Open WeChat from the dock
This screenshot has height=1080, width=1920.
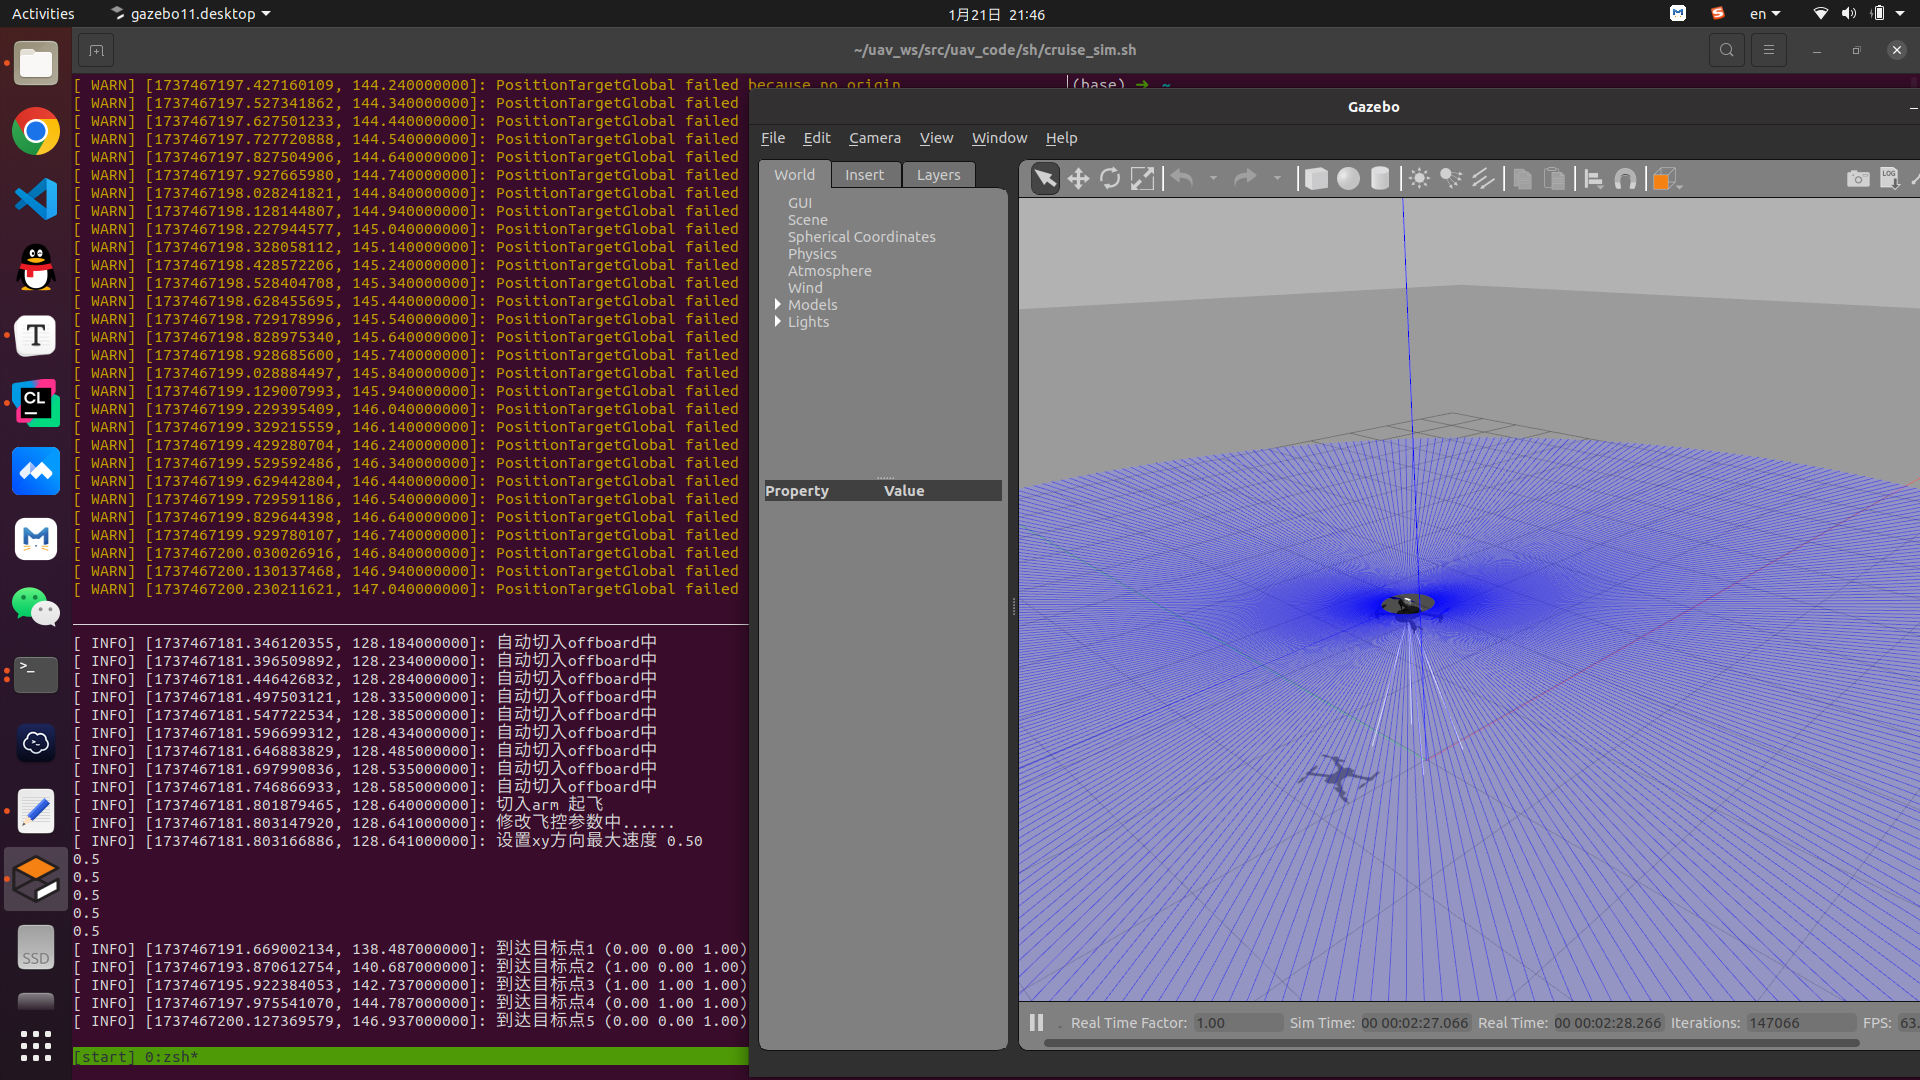point(36,607)
